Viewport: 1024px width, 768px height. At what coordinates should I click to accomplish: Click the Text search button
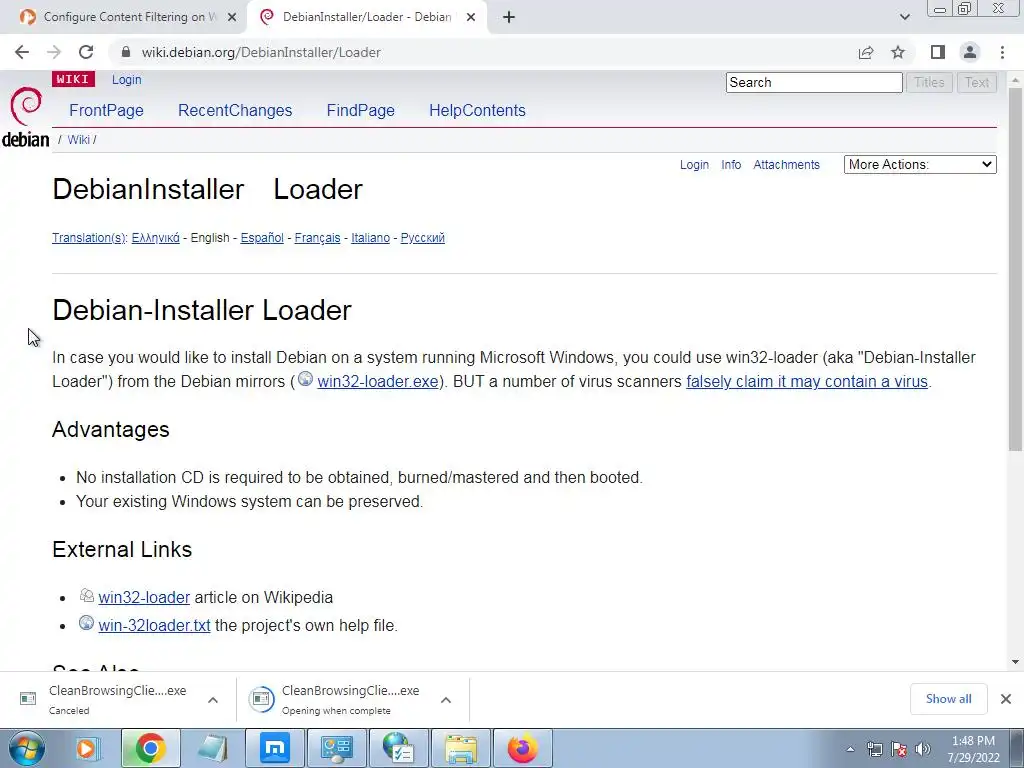[x=977, y=82]
